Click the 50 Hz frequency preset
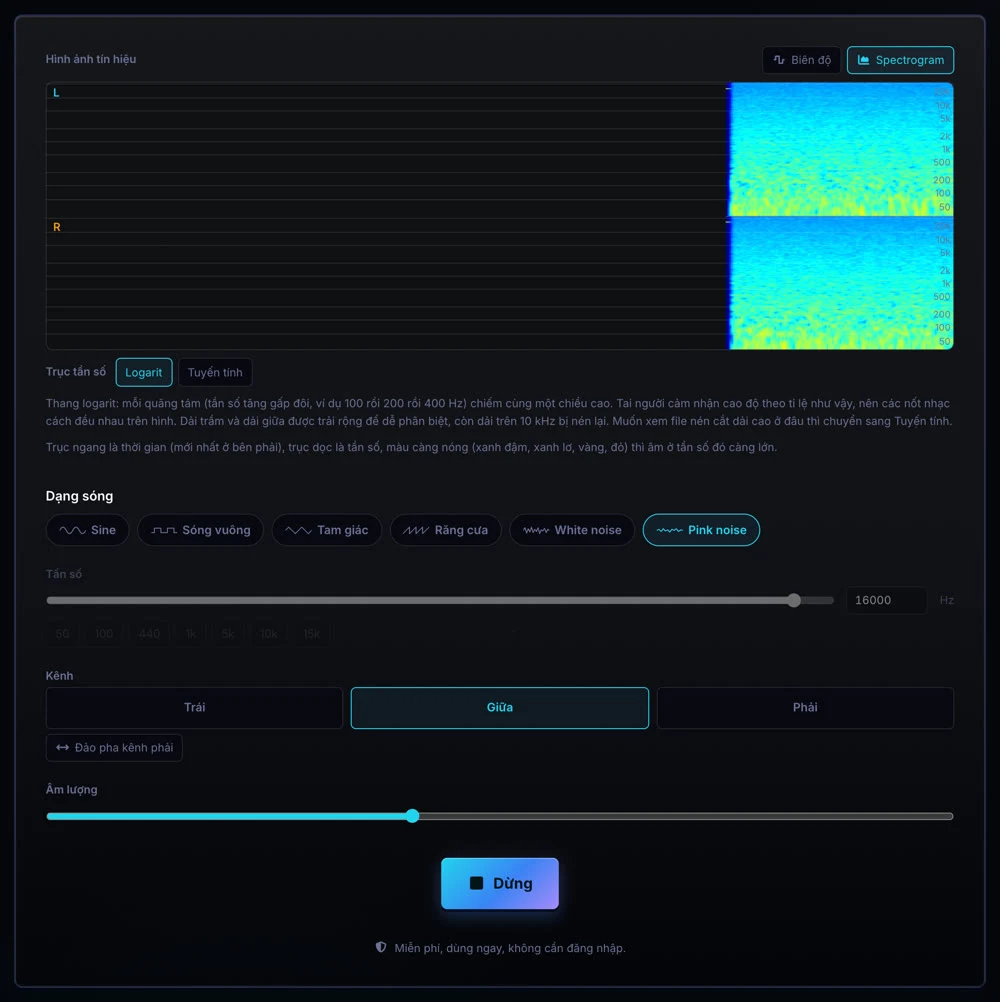The image size is (1000, 1002). click(63, 634)
